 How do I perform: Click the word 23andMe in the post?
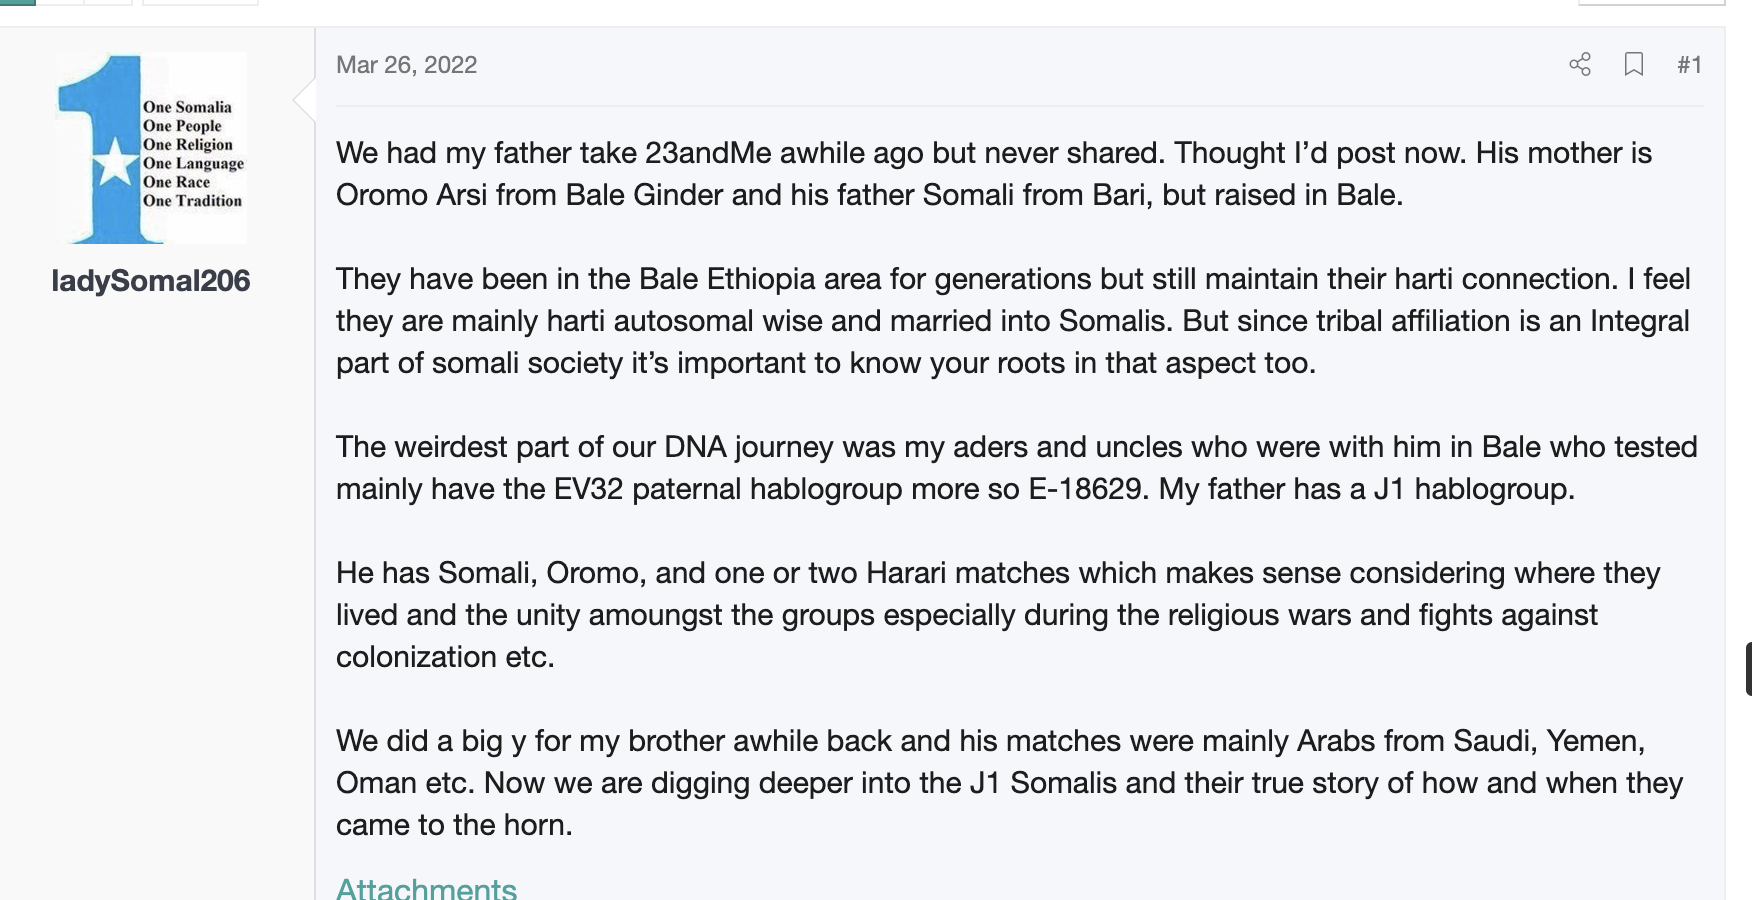pos(708,153)
